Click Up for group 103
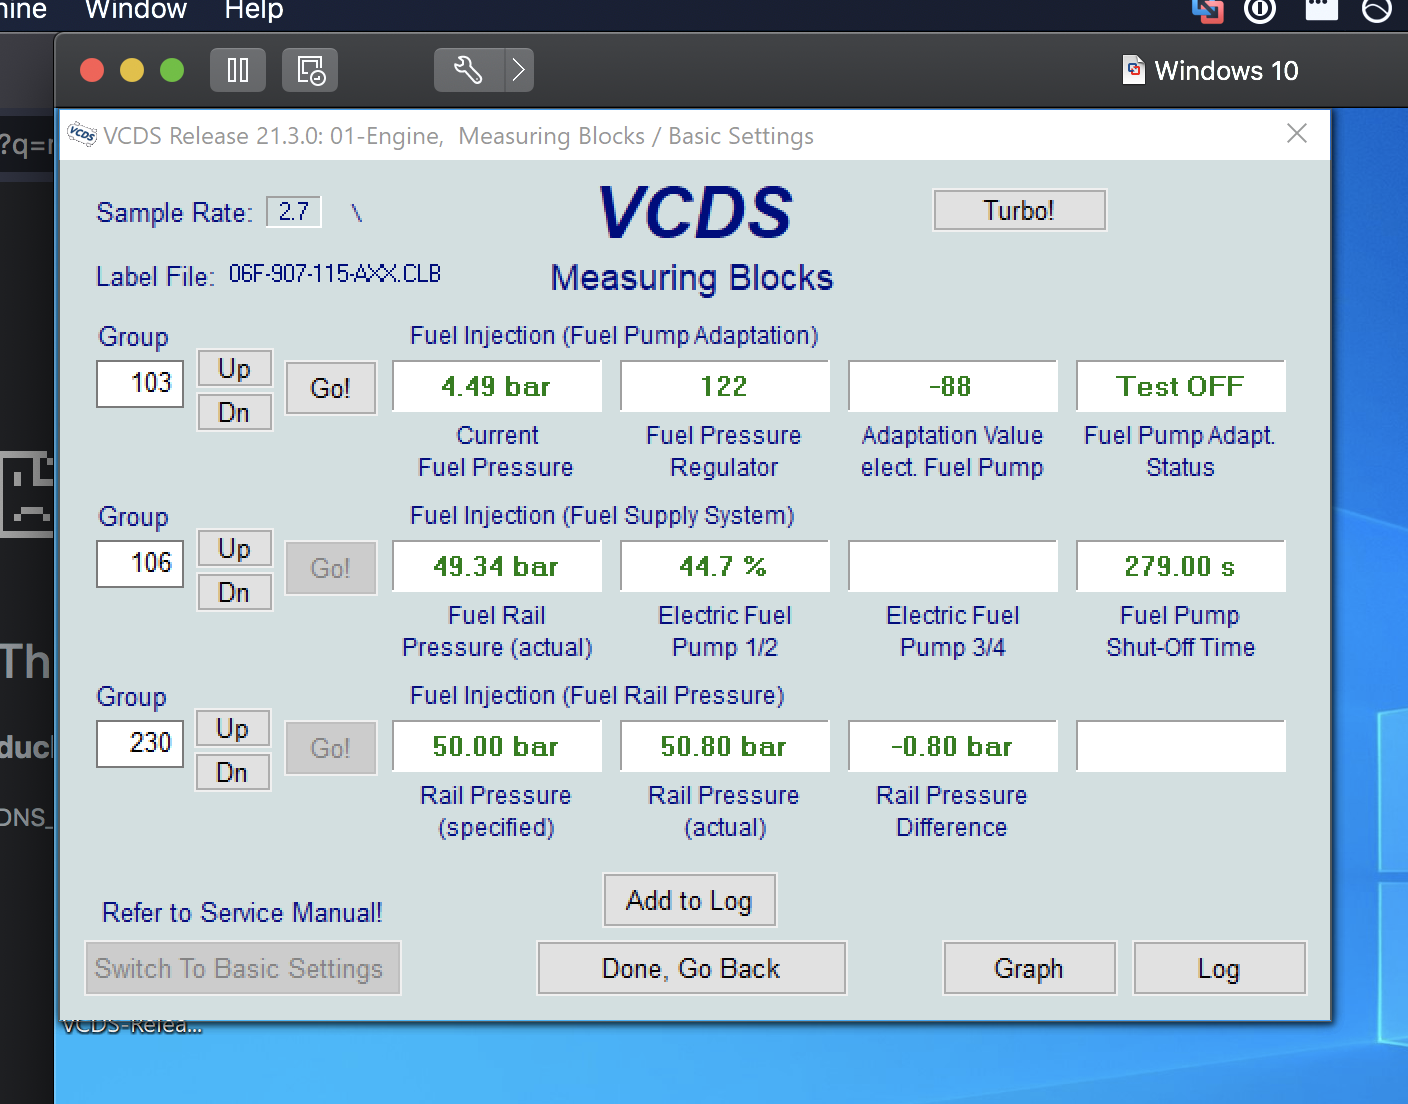 point(234,368)
